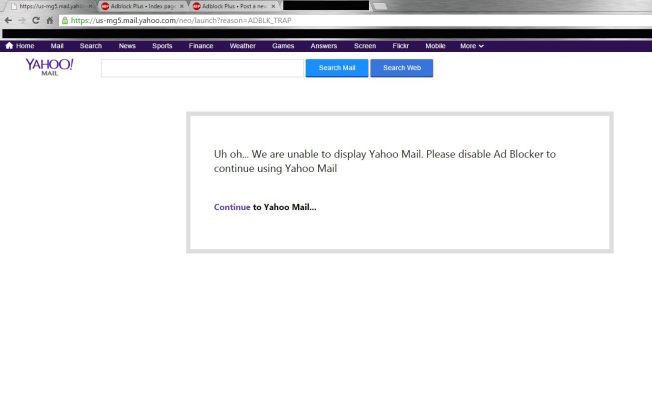
Task: Switch to Adblock Plus Index page tab
Action: (143, 6)
